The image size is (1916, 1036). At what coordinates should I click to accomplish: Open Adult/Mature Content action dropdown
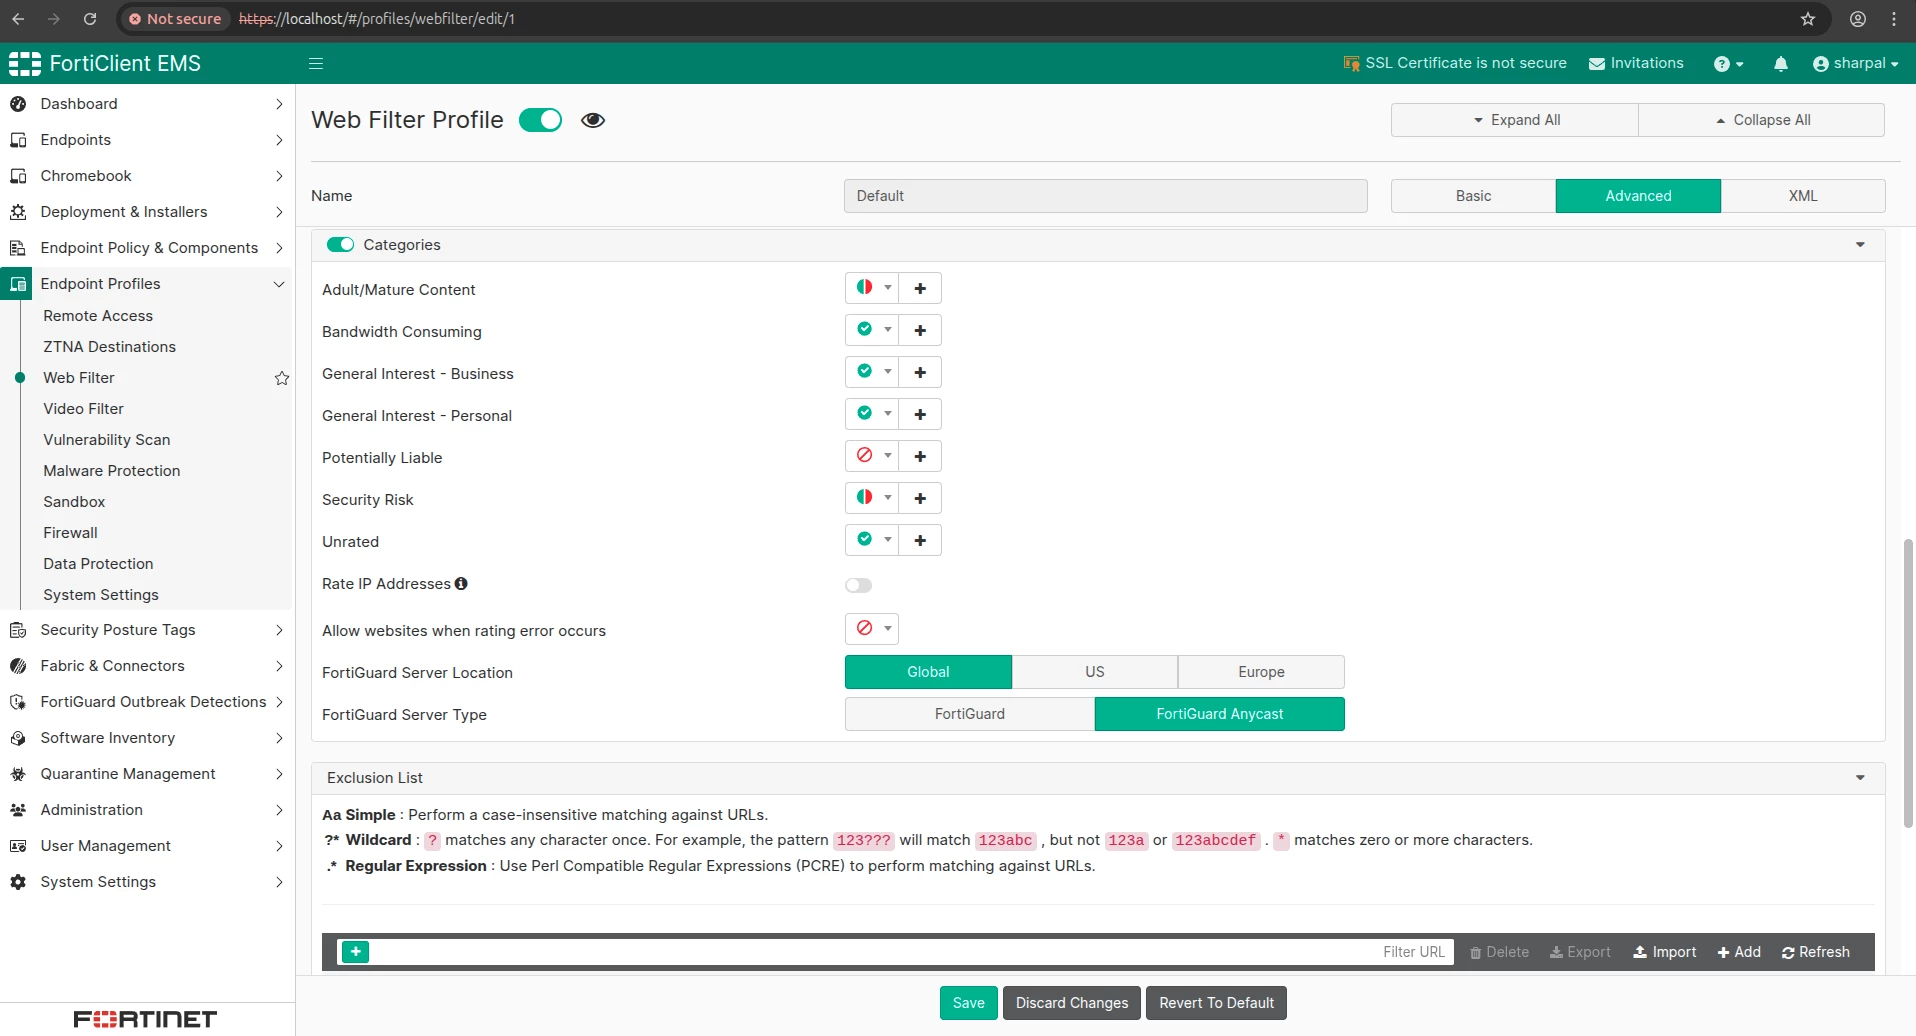coord(872,289)
